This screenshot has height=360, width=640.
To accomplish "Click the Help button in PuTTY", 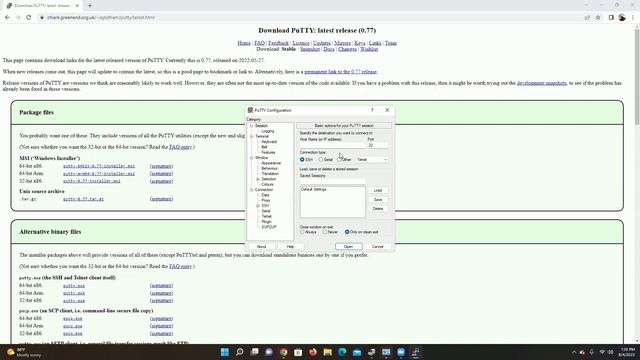I will click(290, 247).
